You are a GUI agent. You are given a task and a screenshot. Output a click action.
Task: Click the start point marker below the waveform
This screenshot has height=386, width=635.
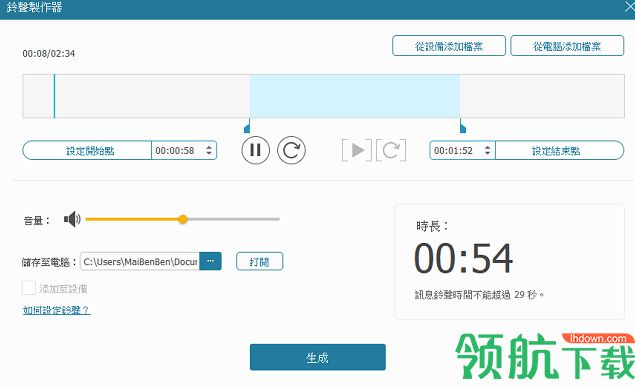pos(247,127)
